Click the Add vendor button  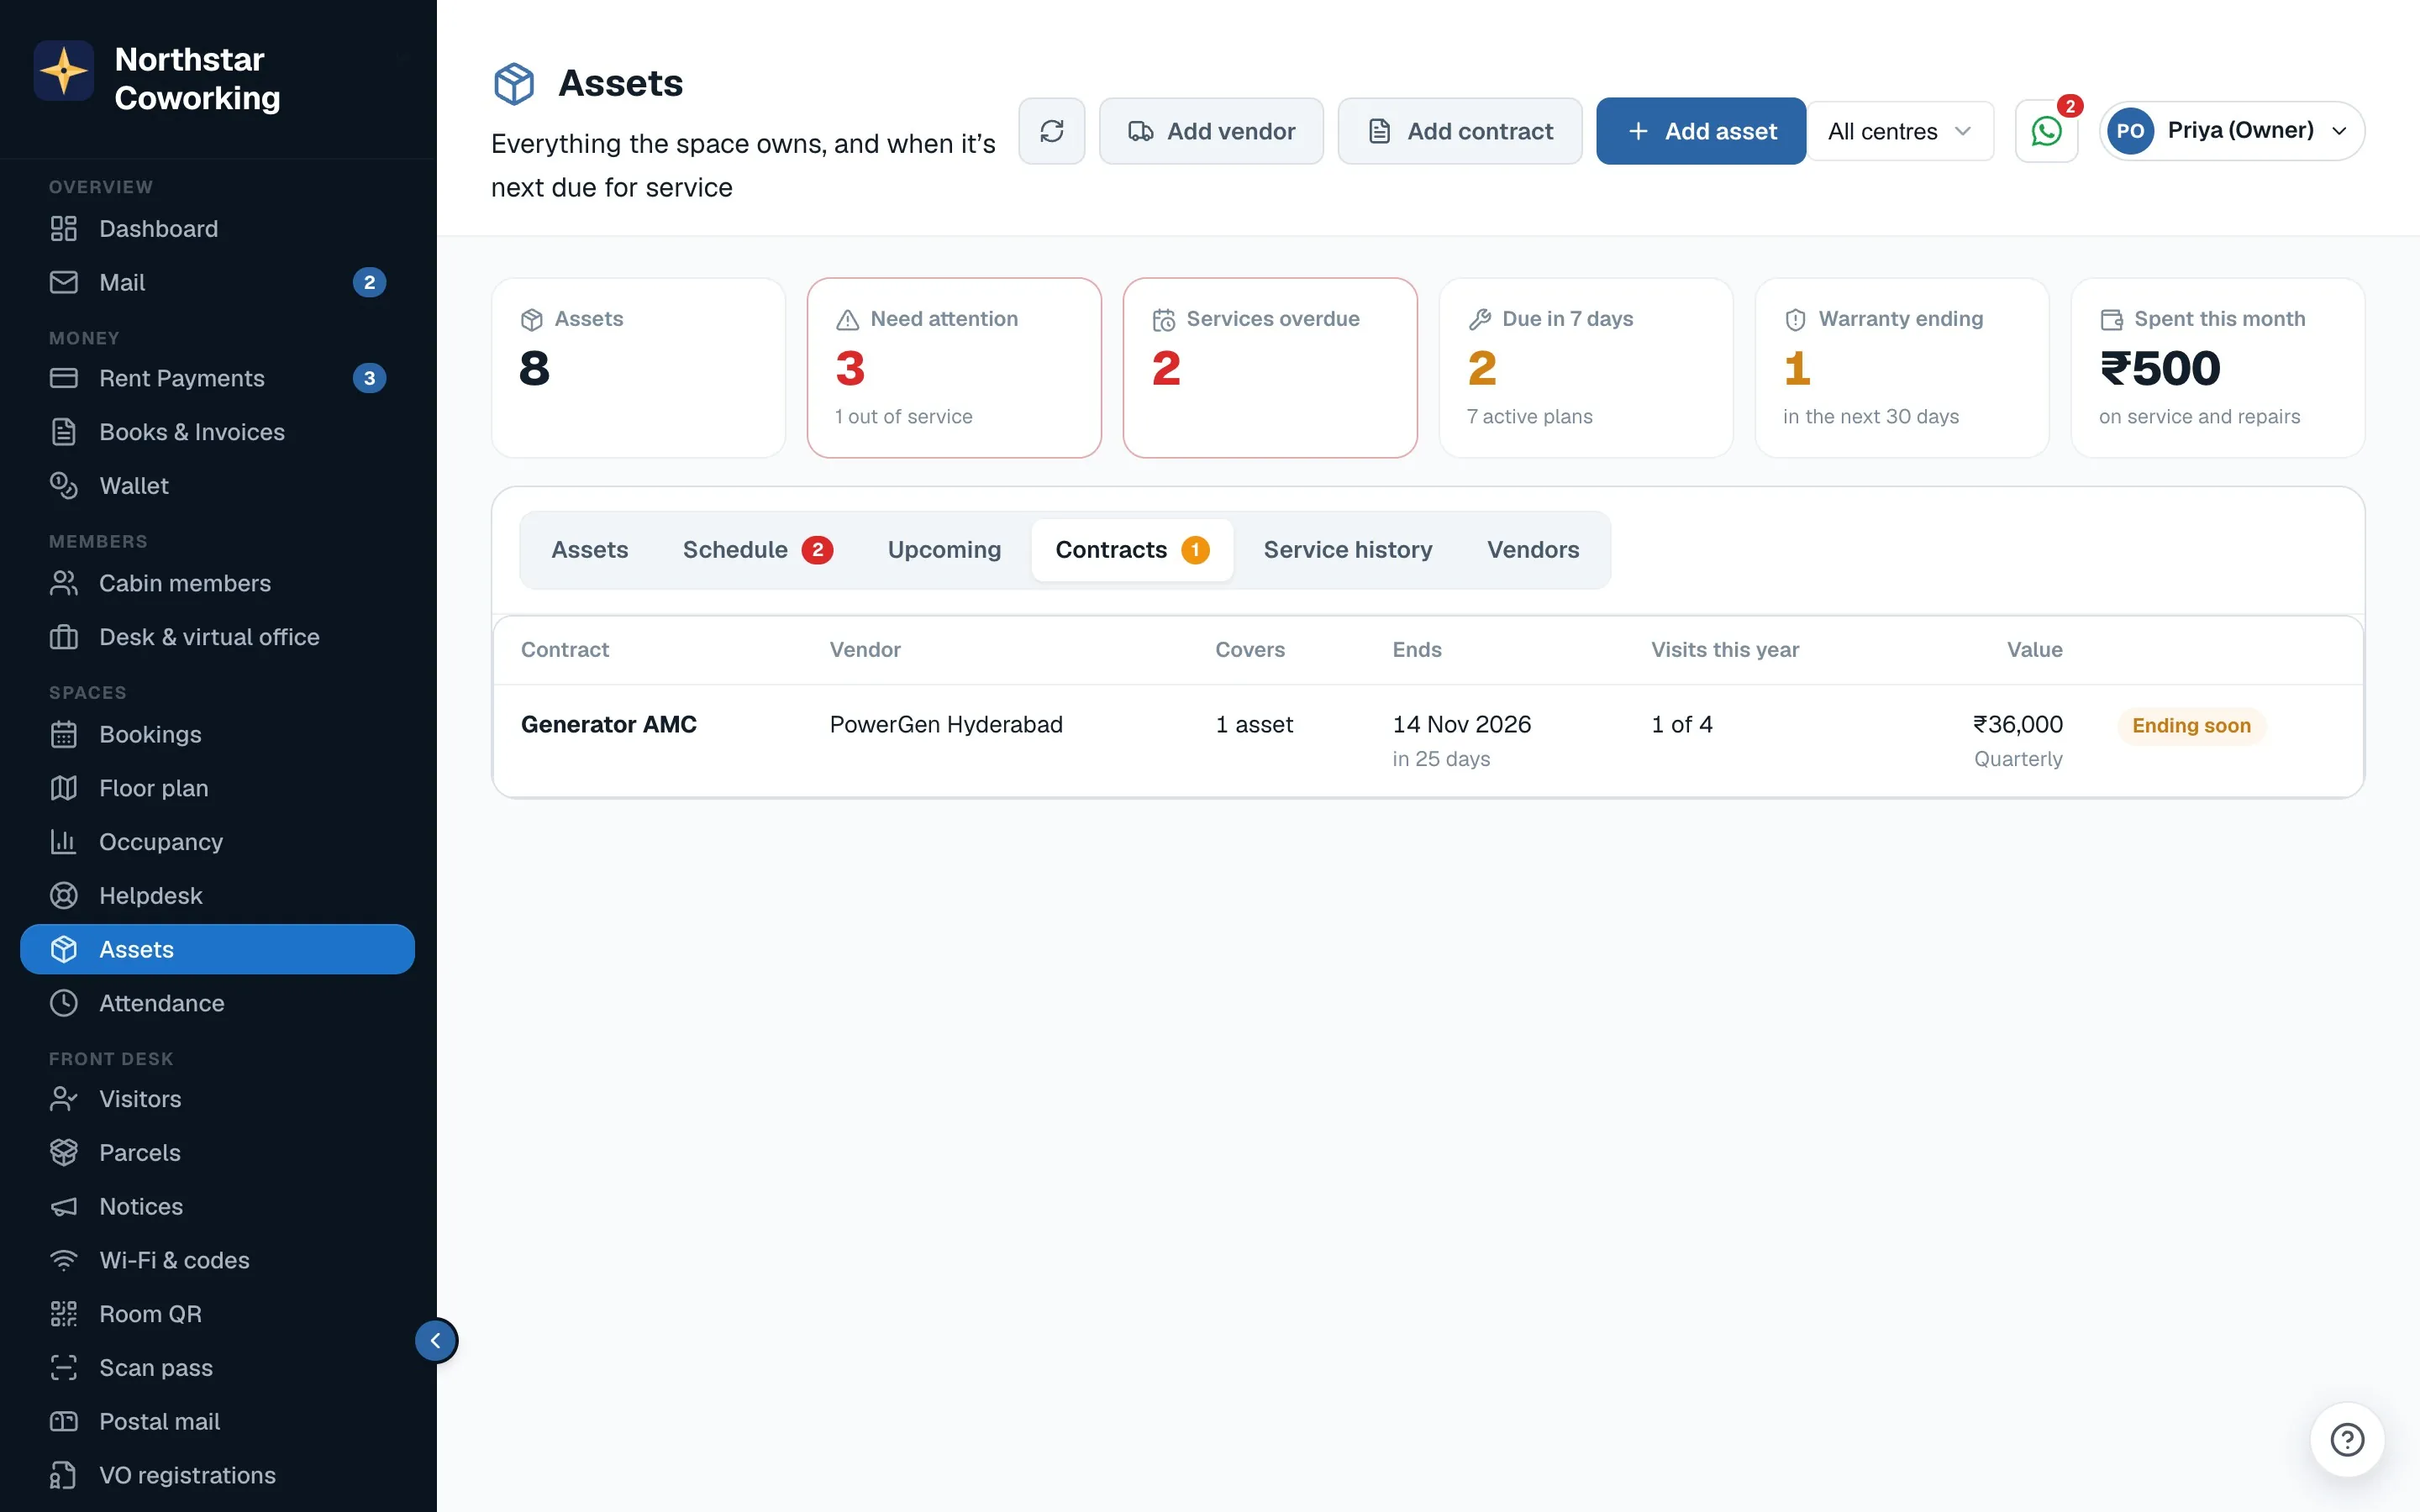point(1211,131)
